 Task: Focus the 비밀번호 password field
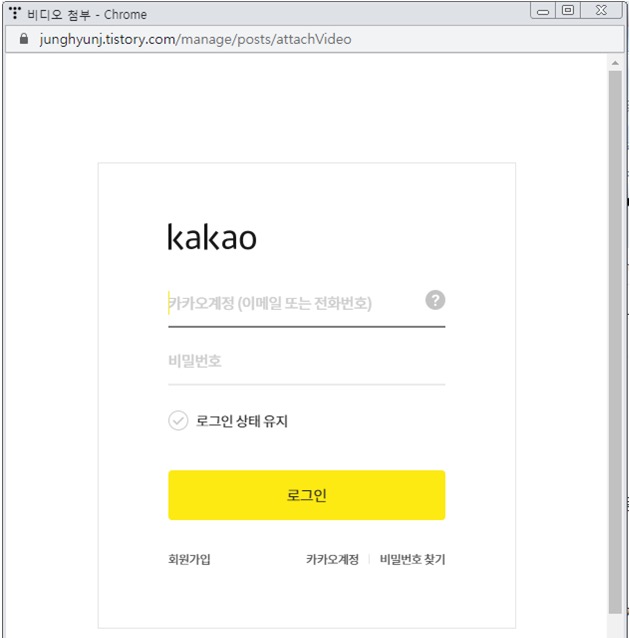click(x=306, y=361)
